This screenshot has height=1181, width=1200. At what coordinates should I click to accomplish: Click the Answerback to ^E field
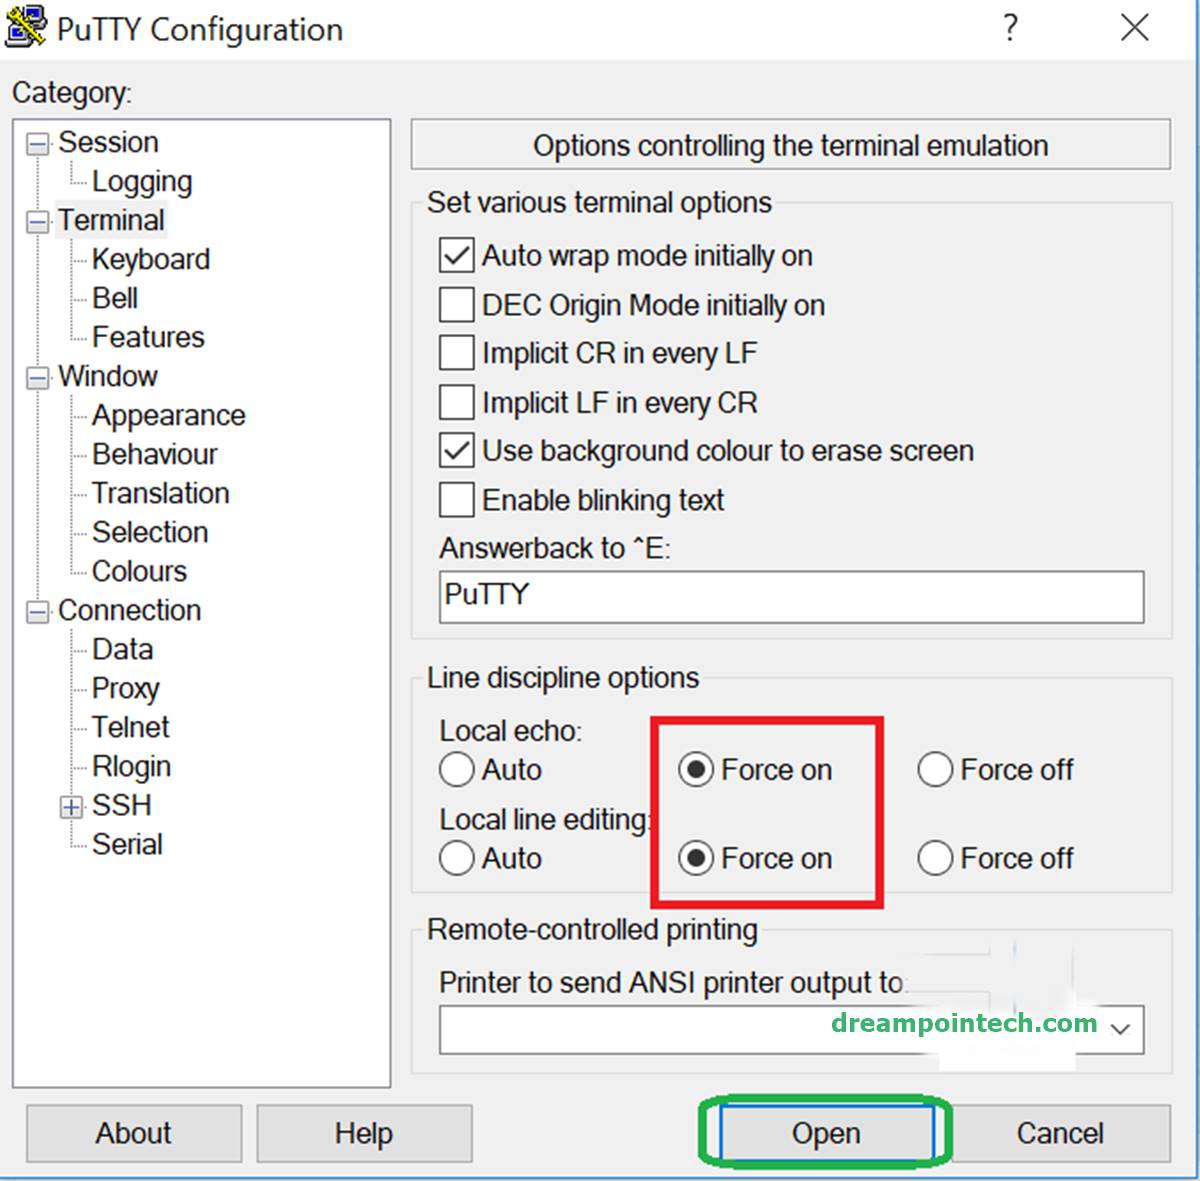point(790,596)
